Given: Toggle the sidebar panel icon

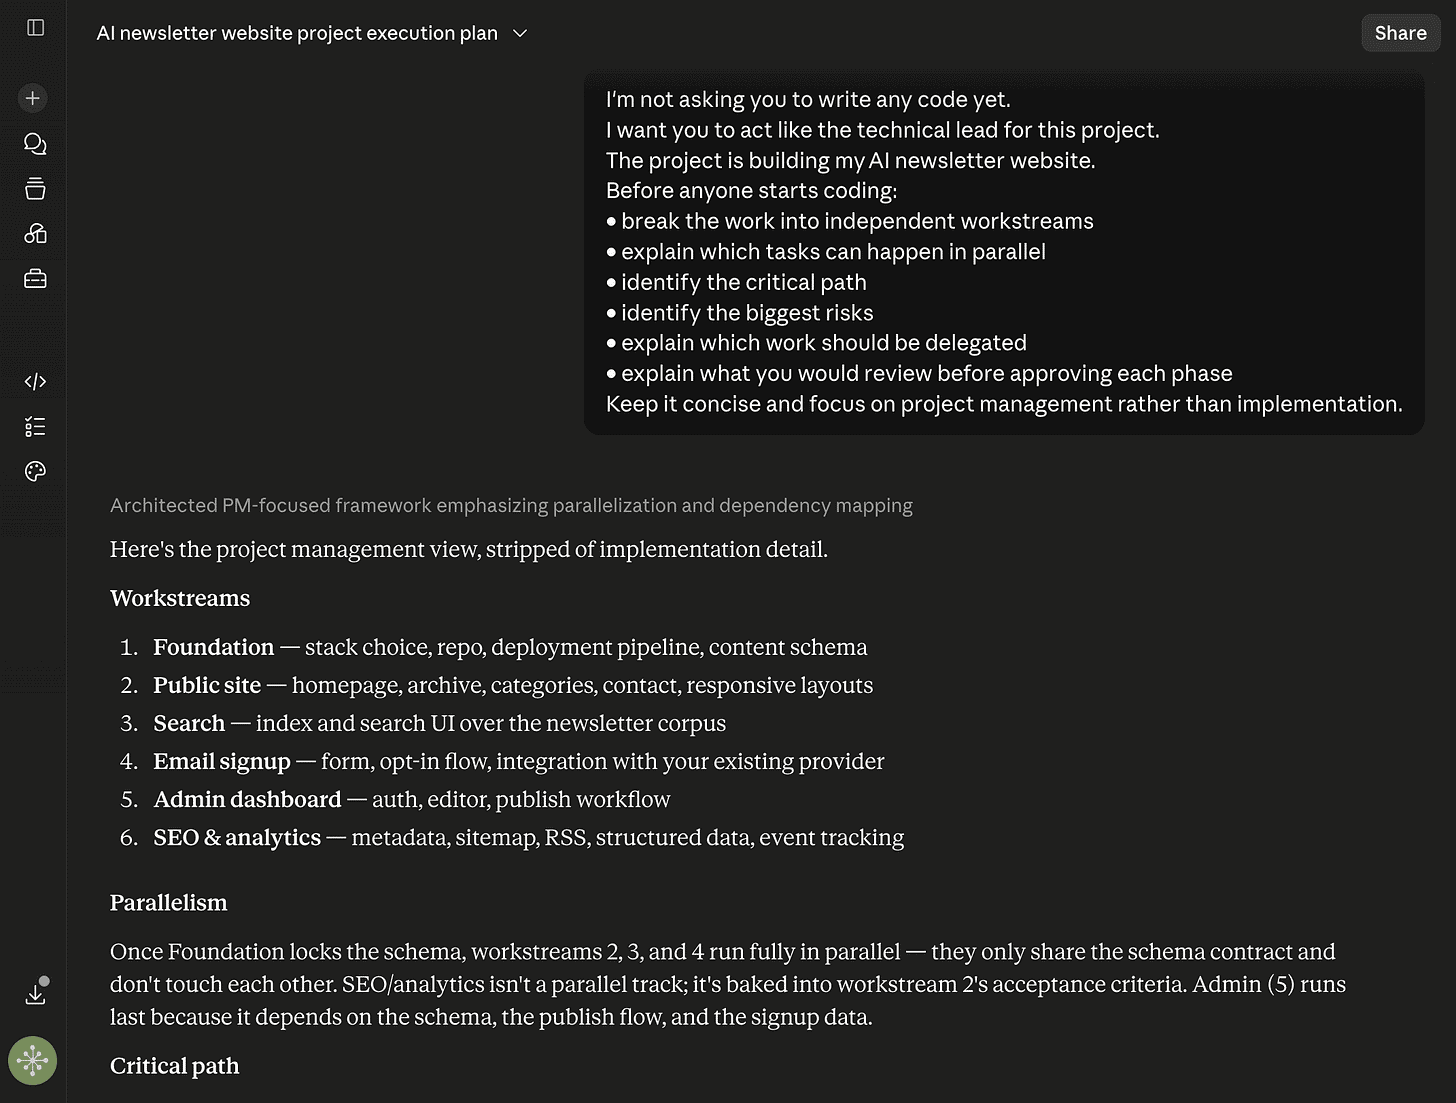Looking at the screenshot, I should pyautogui.click(x=36, y=28).
